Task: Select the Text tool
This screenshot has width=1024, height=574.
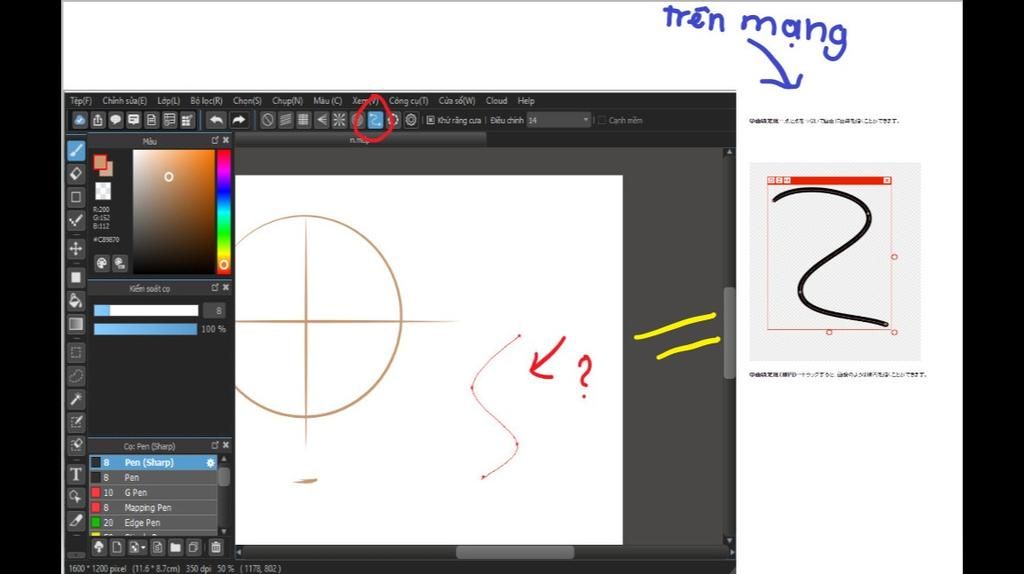Action: (x=76, y=474)
